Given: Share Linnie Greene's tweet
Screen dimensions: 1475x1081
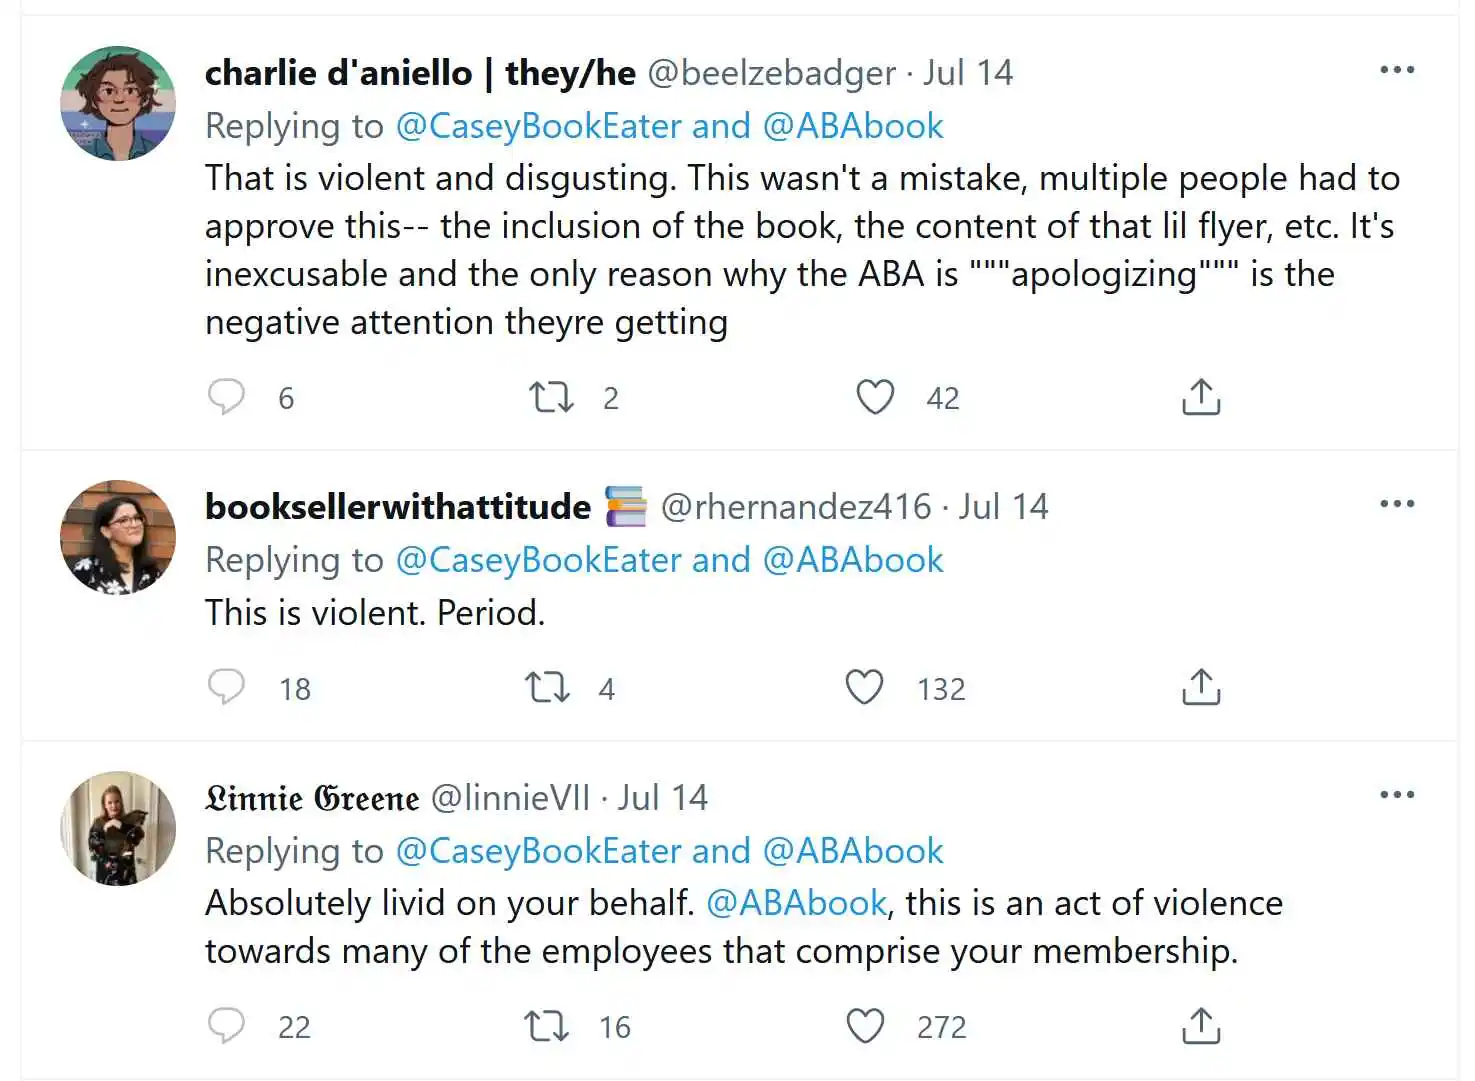Looking at the screenshot, I should click(1201, 1026).
